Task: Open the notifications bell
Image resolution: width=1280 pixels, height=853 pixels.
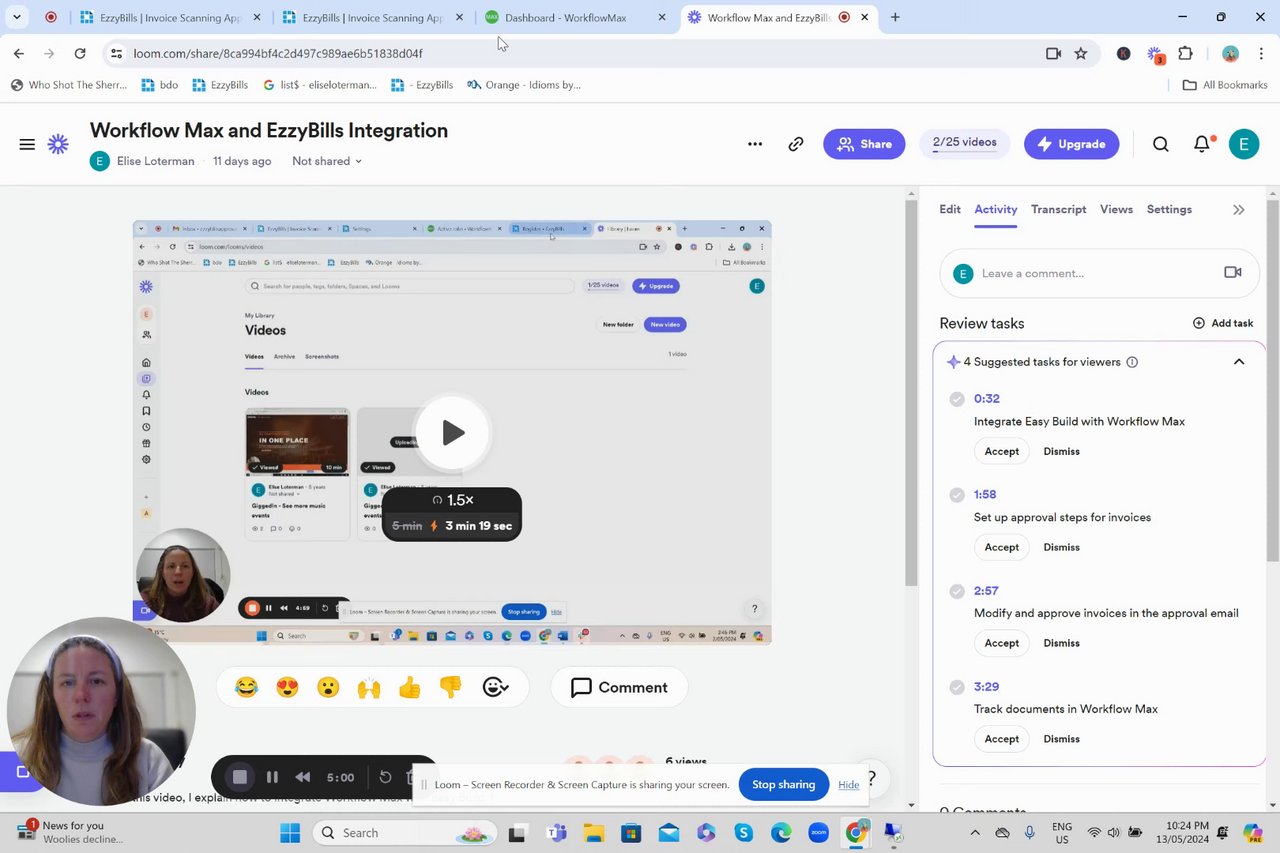Action: [x=1203, y=144]
